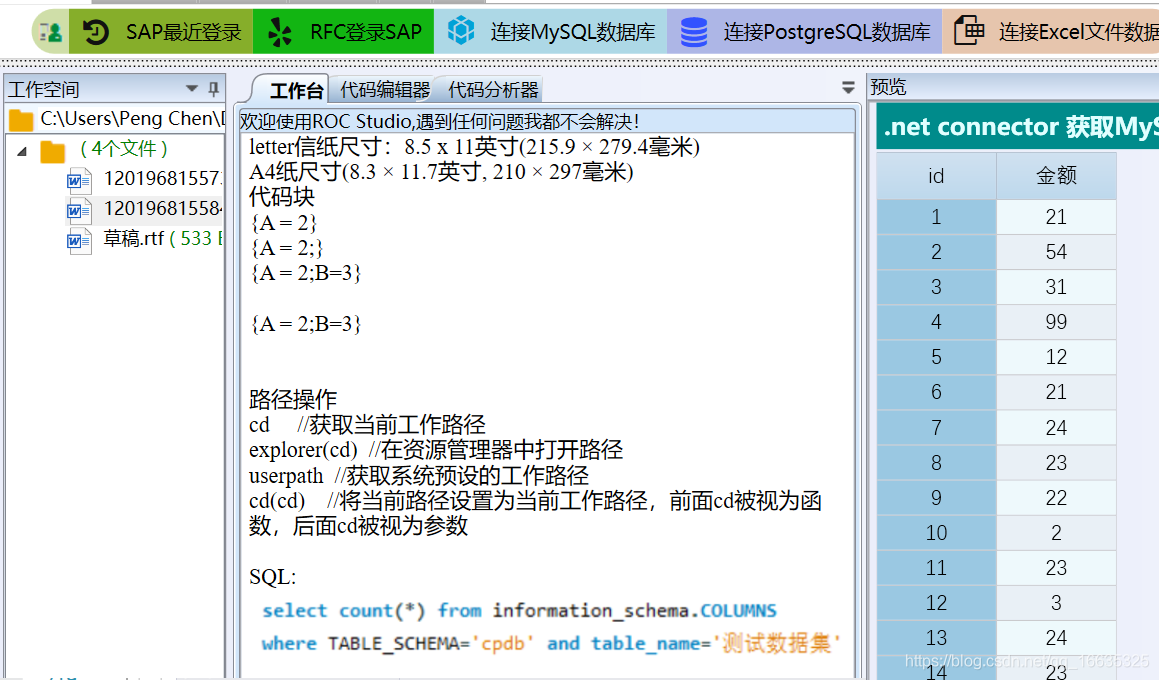Open the dropdown arrow right of the tab bar
Screen dimensions: 1159x680
pyautogui.click(x=847, y=88)
